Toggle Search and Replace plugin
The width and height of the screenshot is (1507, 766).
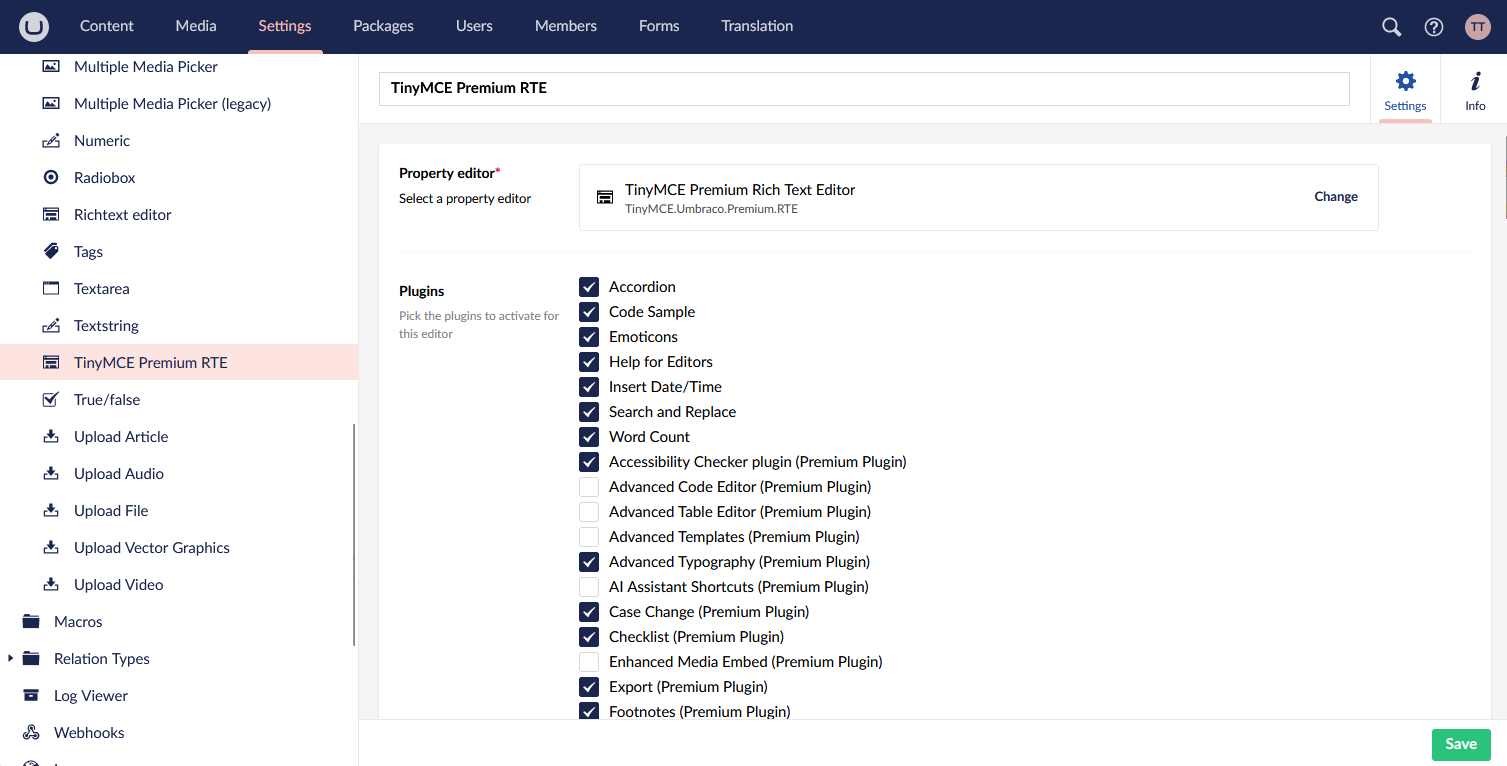click(x=589, y=412)
